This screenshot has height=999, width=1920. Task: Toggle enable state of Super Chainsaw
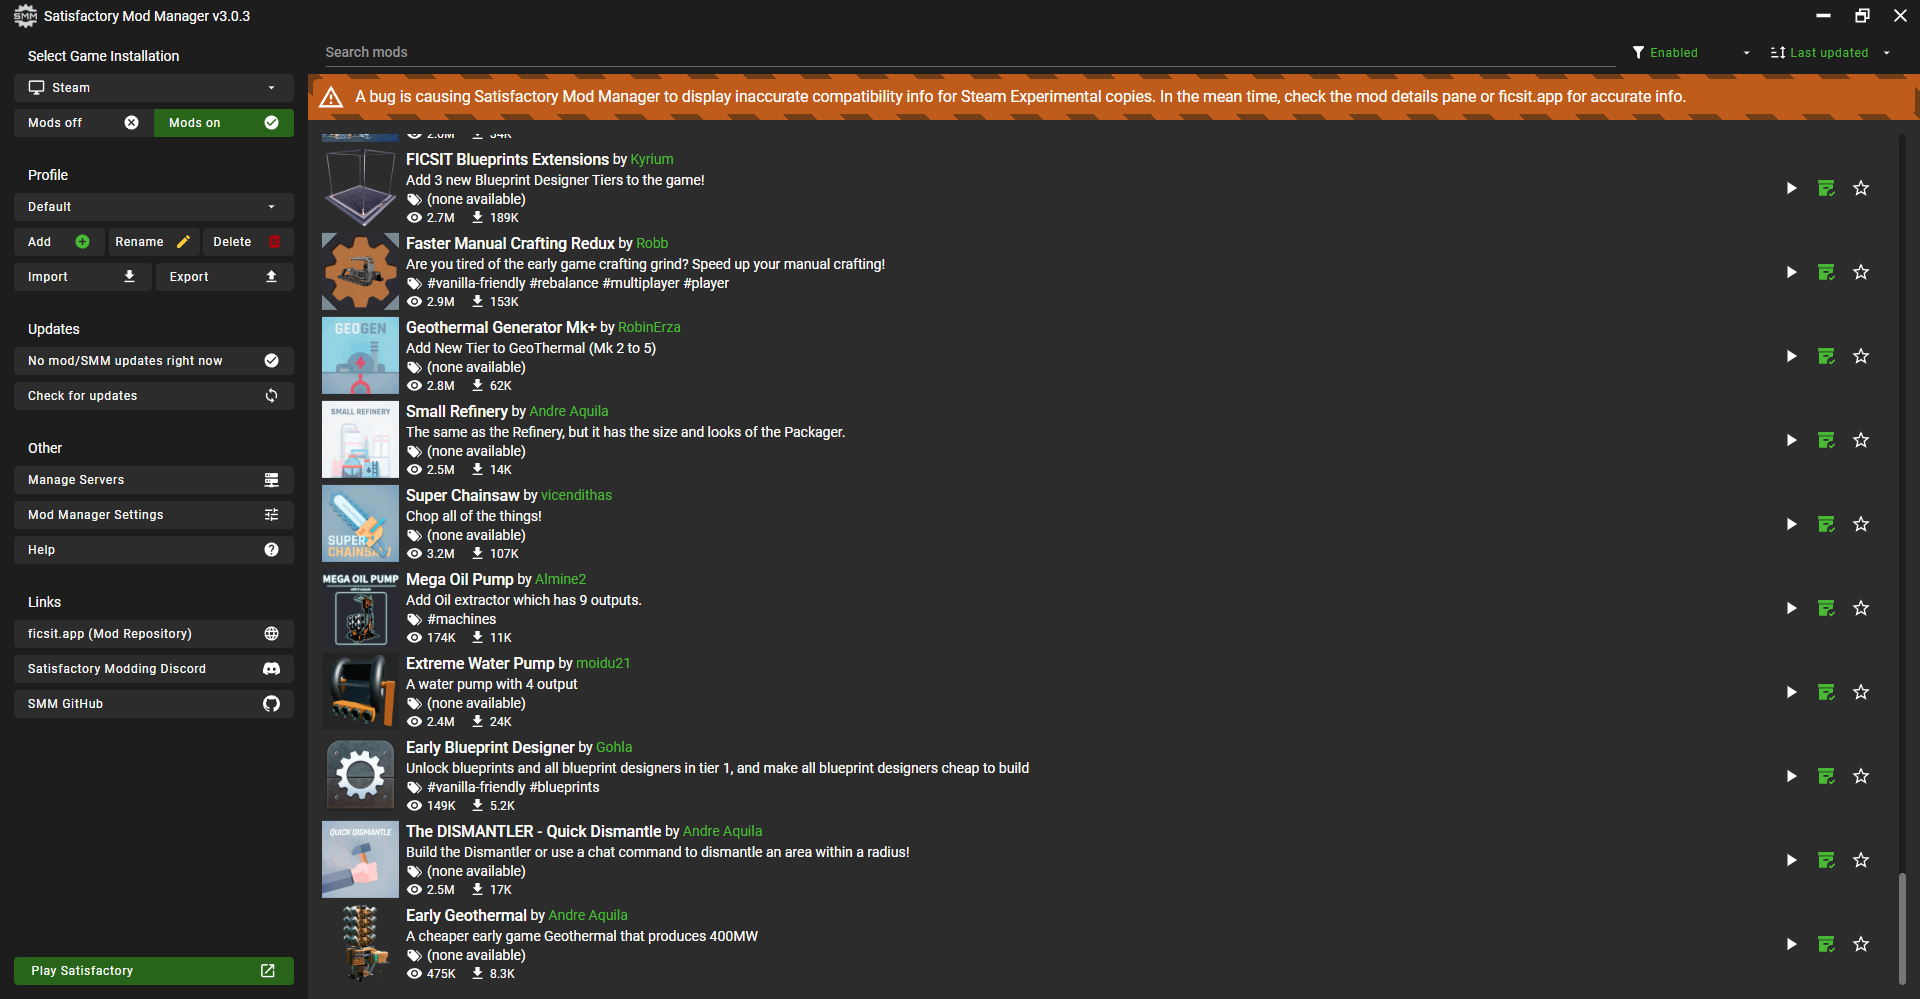tap(1792, 524)
